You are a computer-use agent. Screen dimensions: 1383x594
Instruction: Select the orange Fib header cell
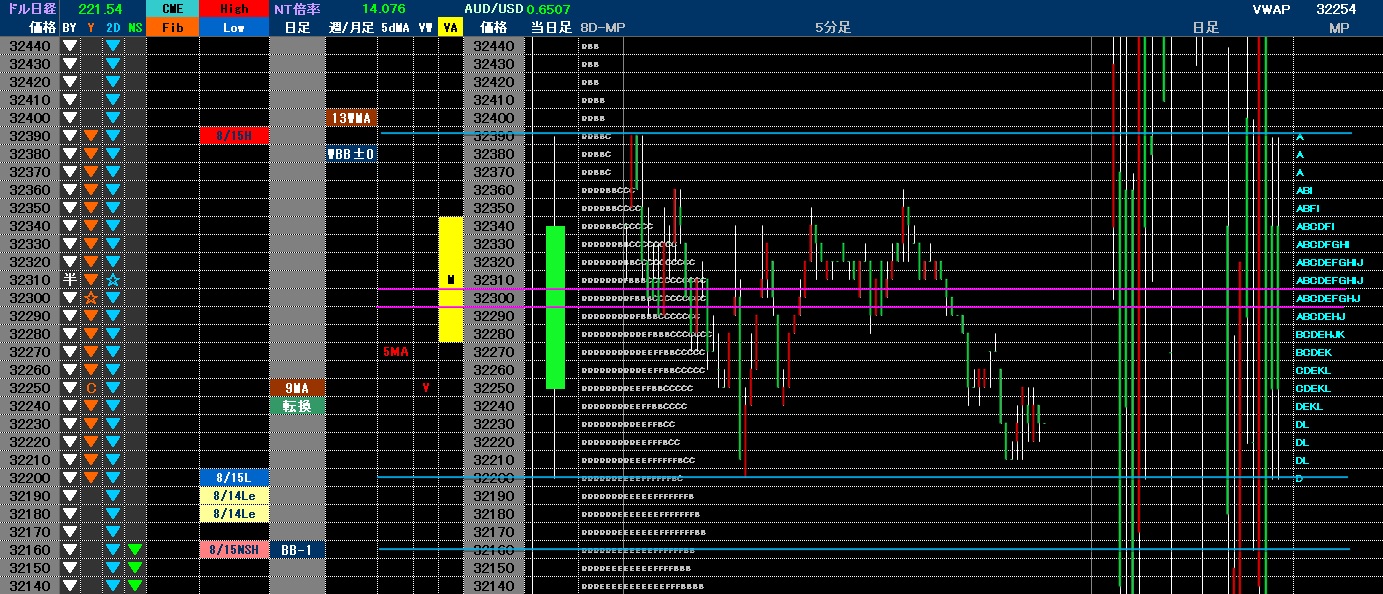(x=172, y=28)
